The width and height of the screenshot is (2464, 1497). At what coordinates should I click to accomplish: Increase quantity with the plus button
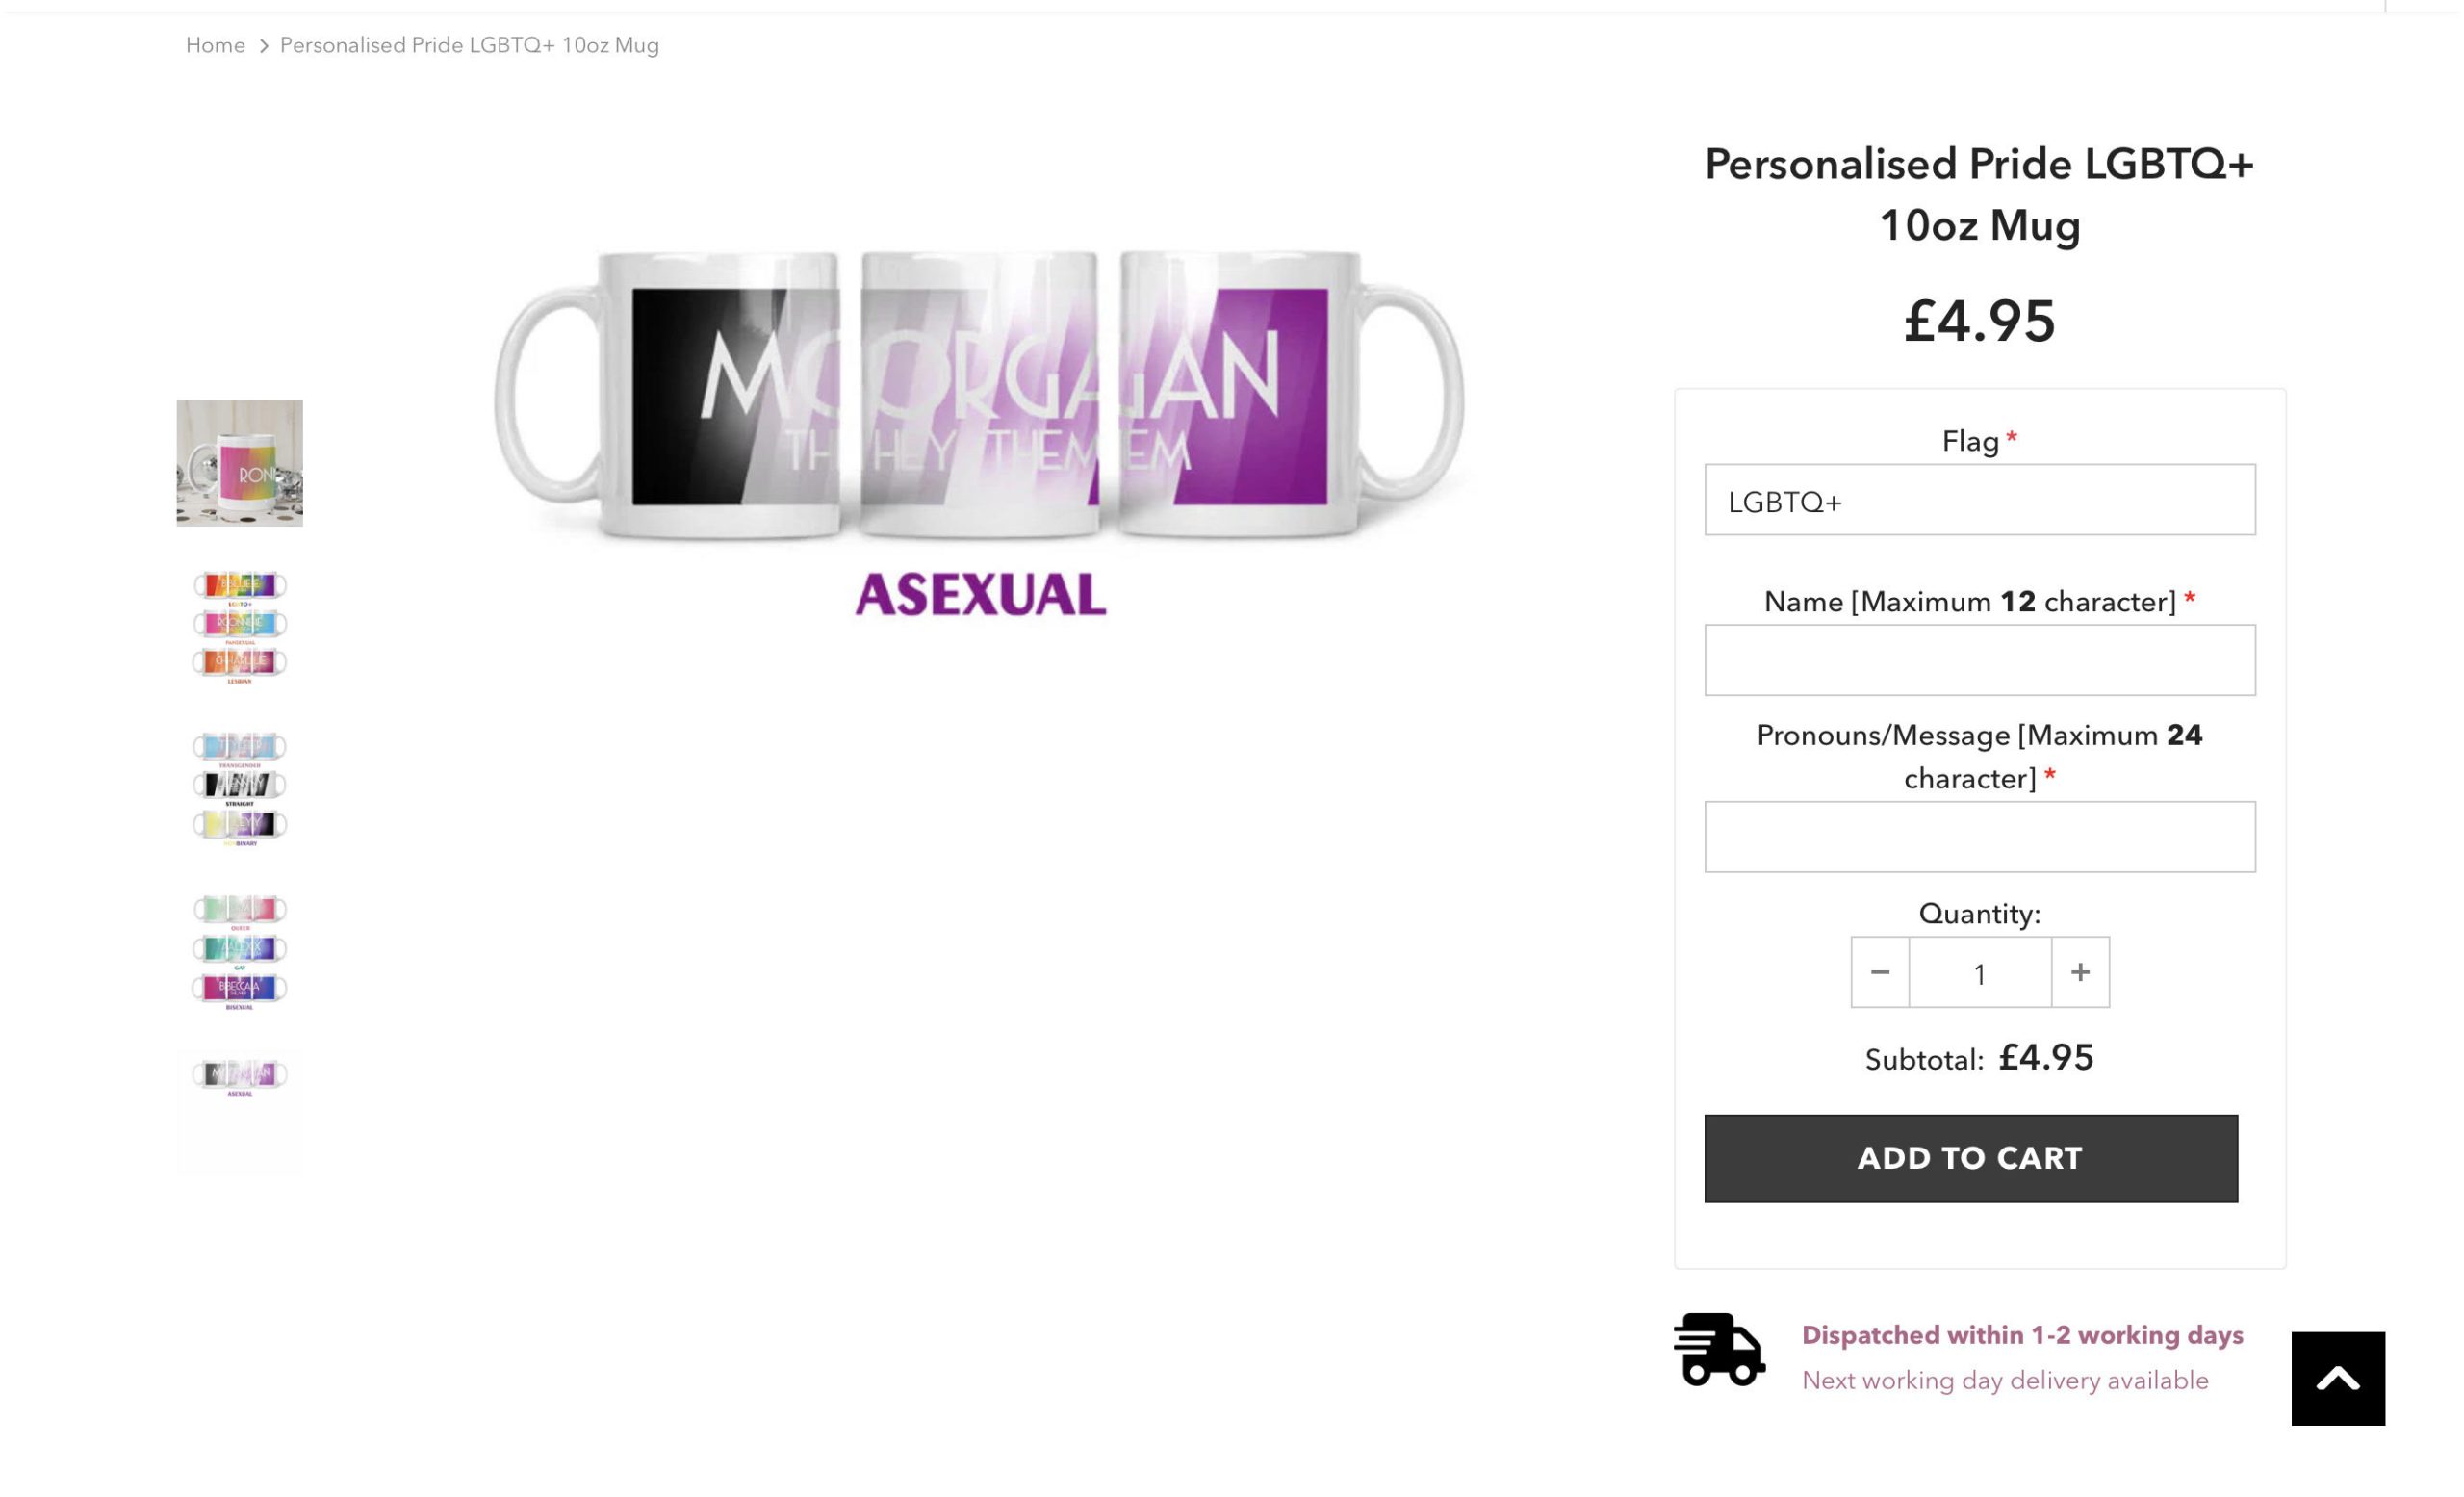click(x=2079, y=972)
